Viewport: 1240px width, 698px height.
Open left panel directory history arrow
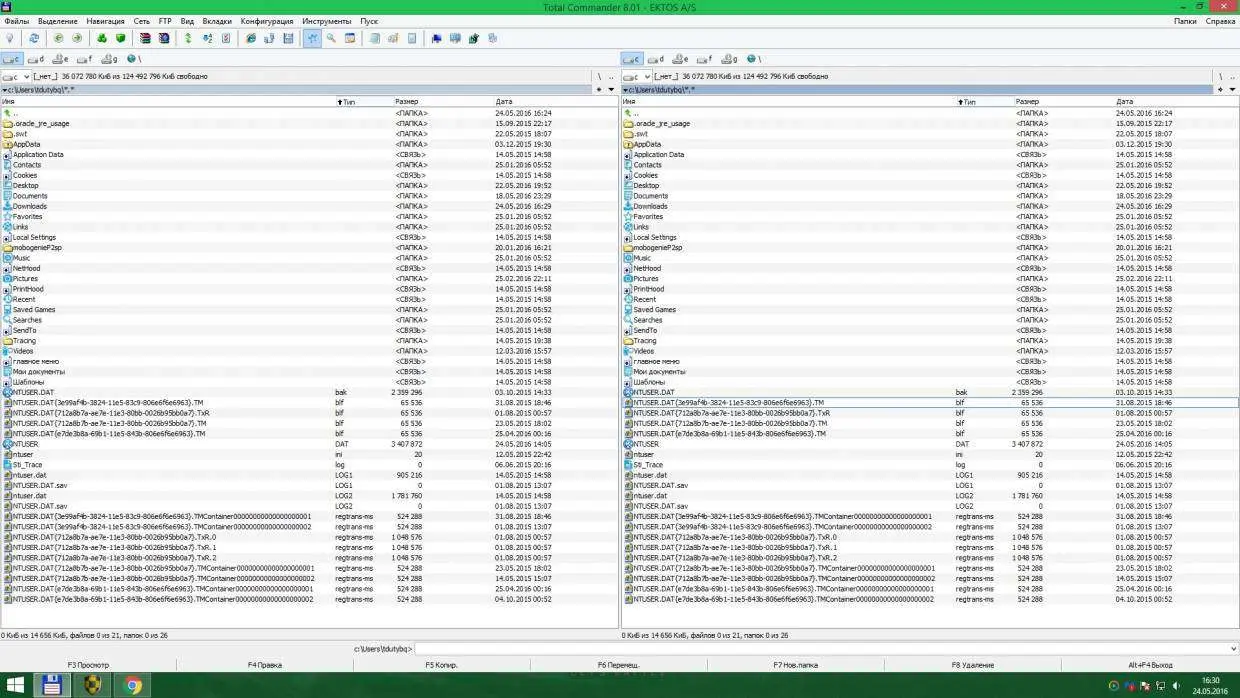point(611,90)
